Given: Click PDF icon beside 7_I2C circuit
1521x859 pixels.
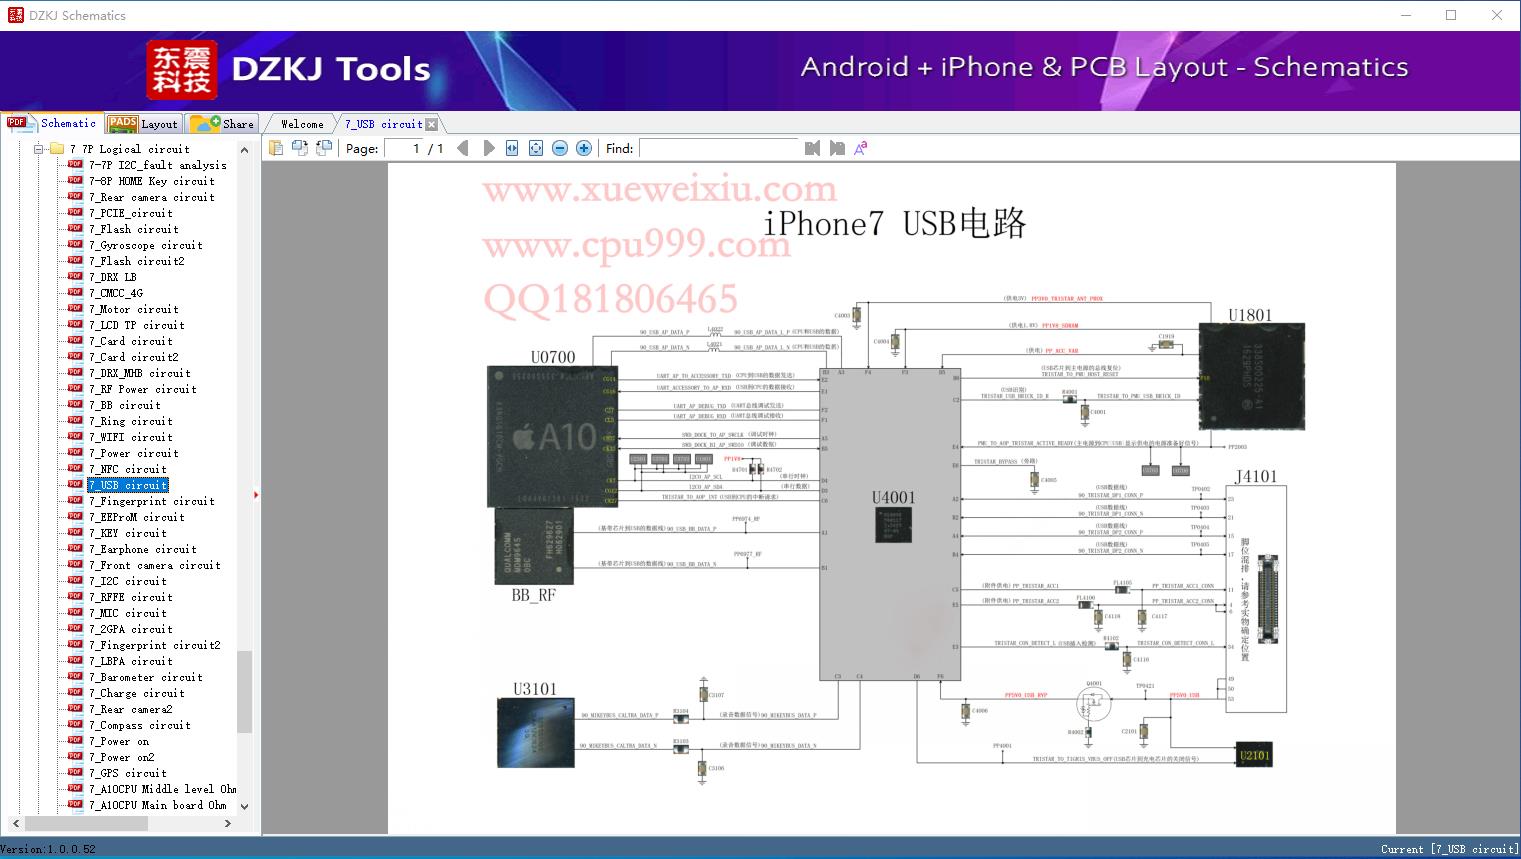Looking at the screenshot, I should (x=75, y=580).
